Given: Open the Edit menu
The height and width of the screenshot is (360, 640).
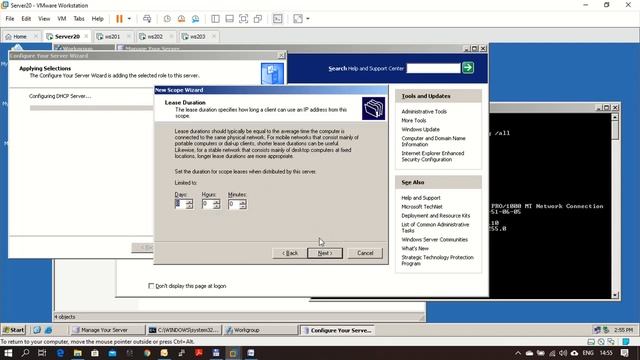Looking at the screenshot, I should point(26,19).
